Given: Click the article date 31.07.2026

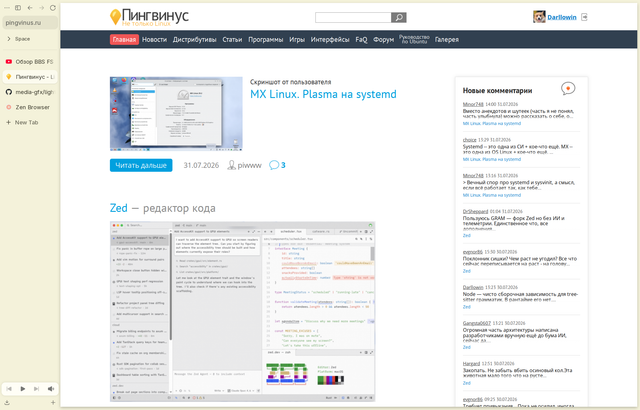Looking at the screenshot, I should (x=201, y=165).
